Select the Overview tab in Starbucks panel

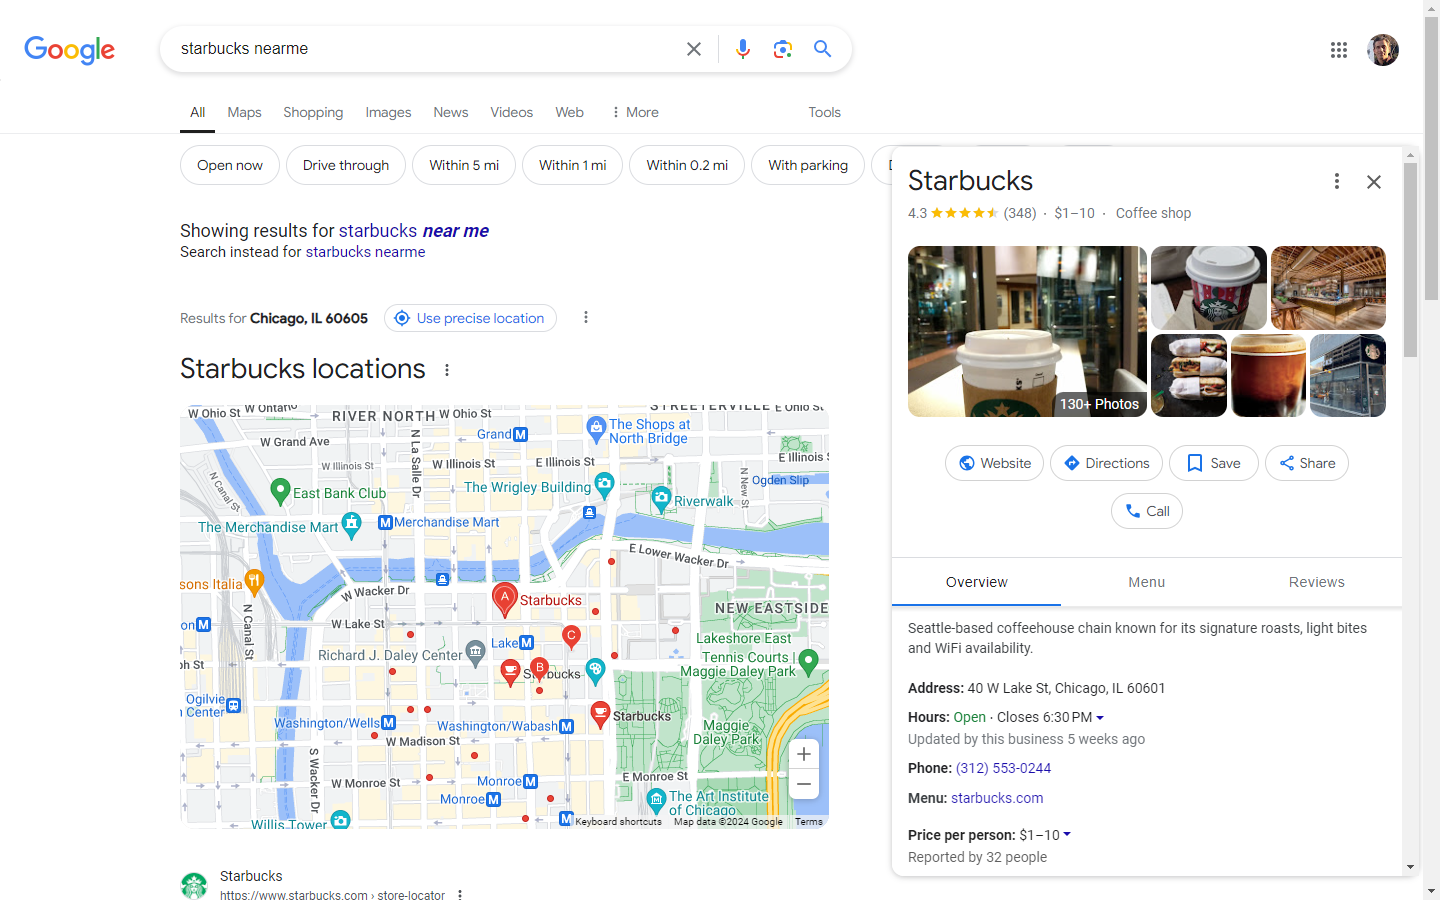coord(976,582)
